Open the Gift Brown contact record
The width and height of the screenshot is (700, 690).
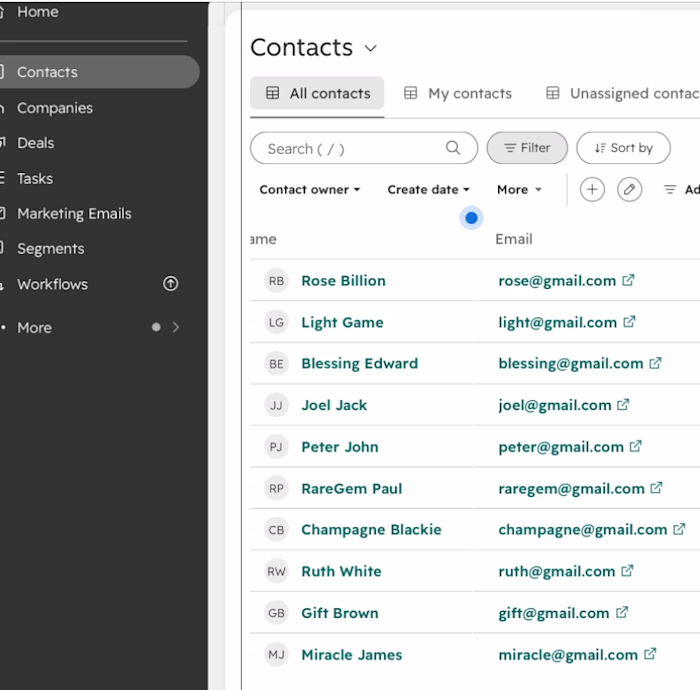tap(340, 613)
